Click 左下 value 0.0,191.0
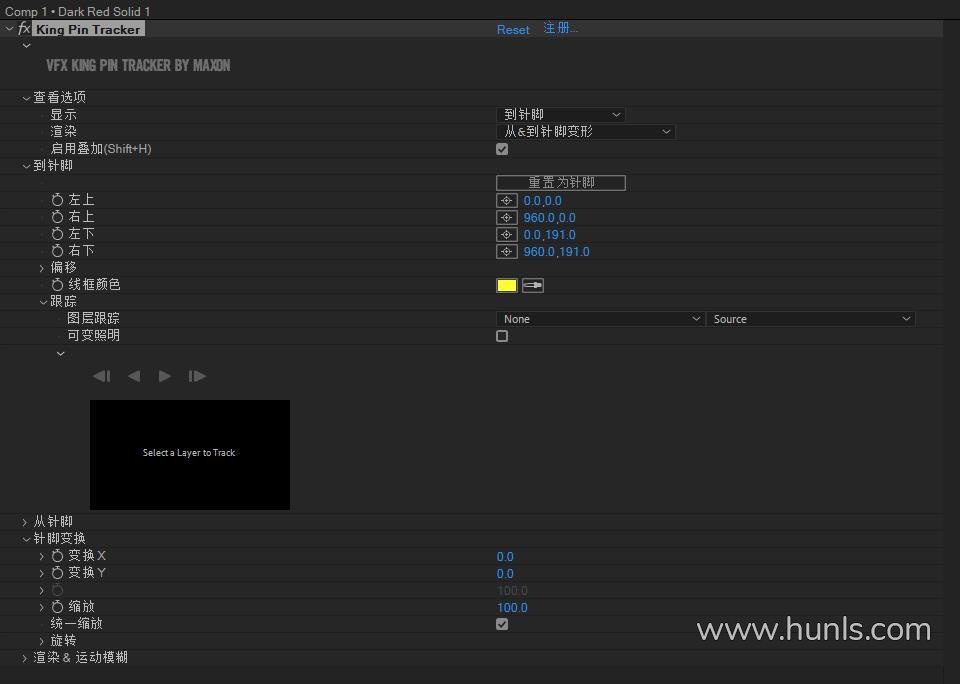 (x=549, y=235)
